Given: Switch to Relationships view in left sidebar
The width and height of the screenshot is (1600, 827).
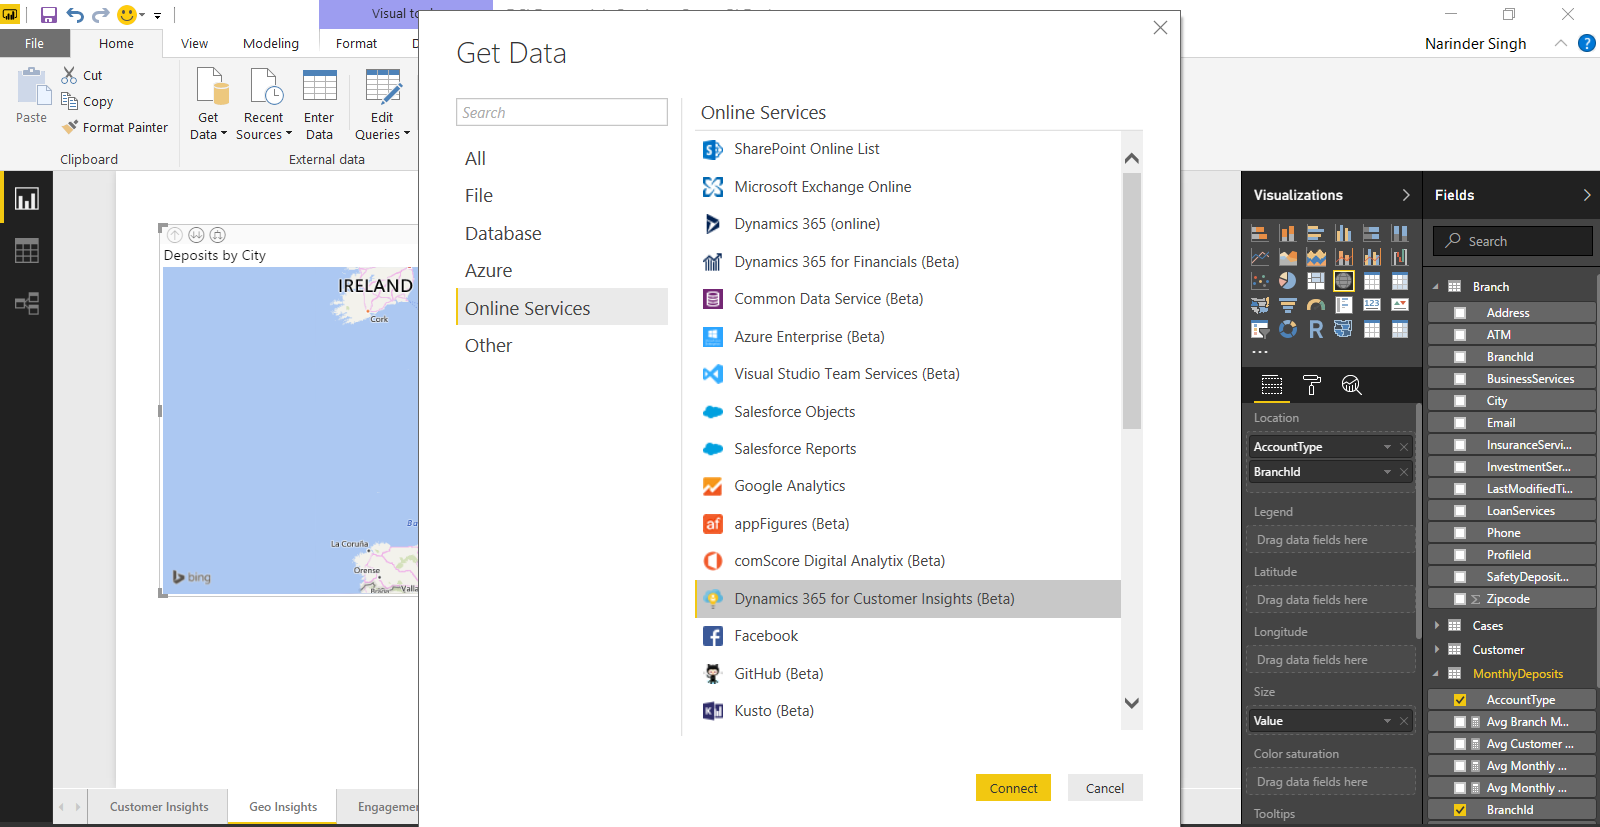Looking at the screenshot, I should (27, 304).
